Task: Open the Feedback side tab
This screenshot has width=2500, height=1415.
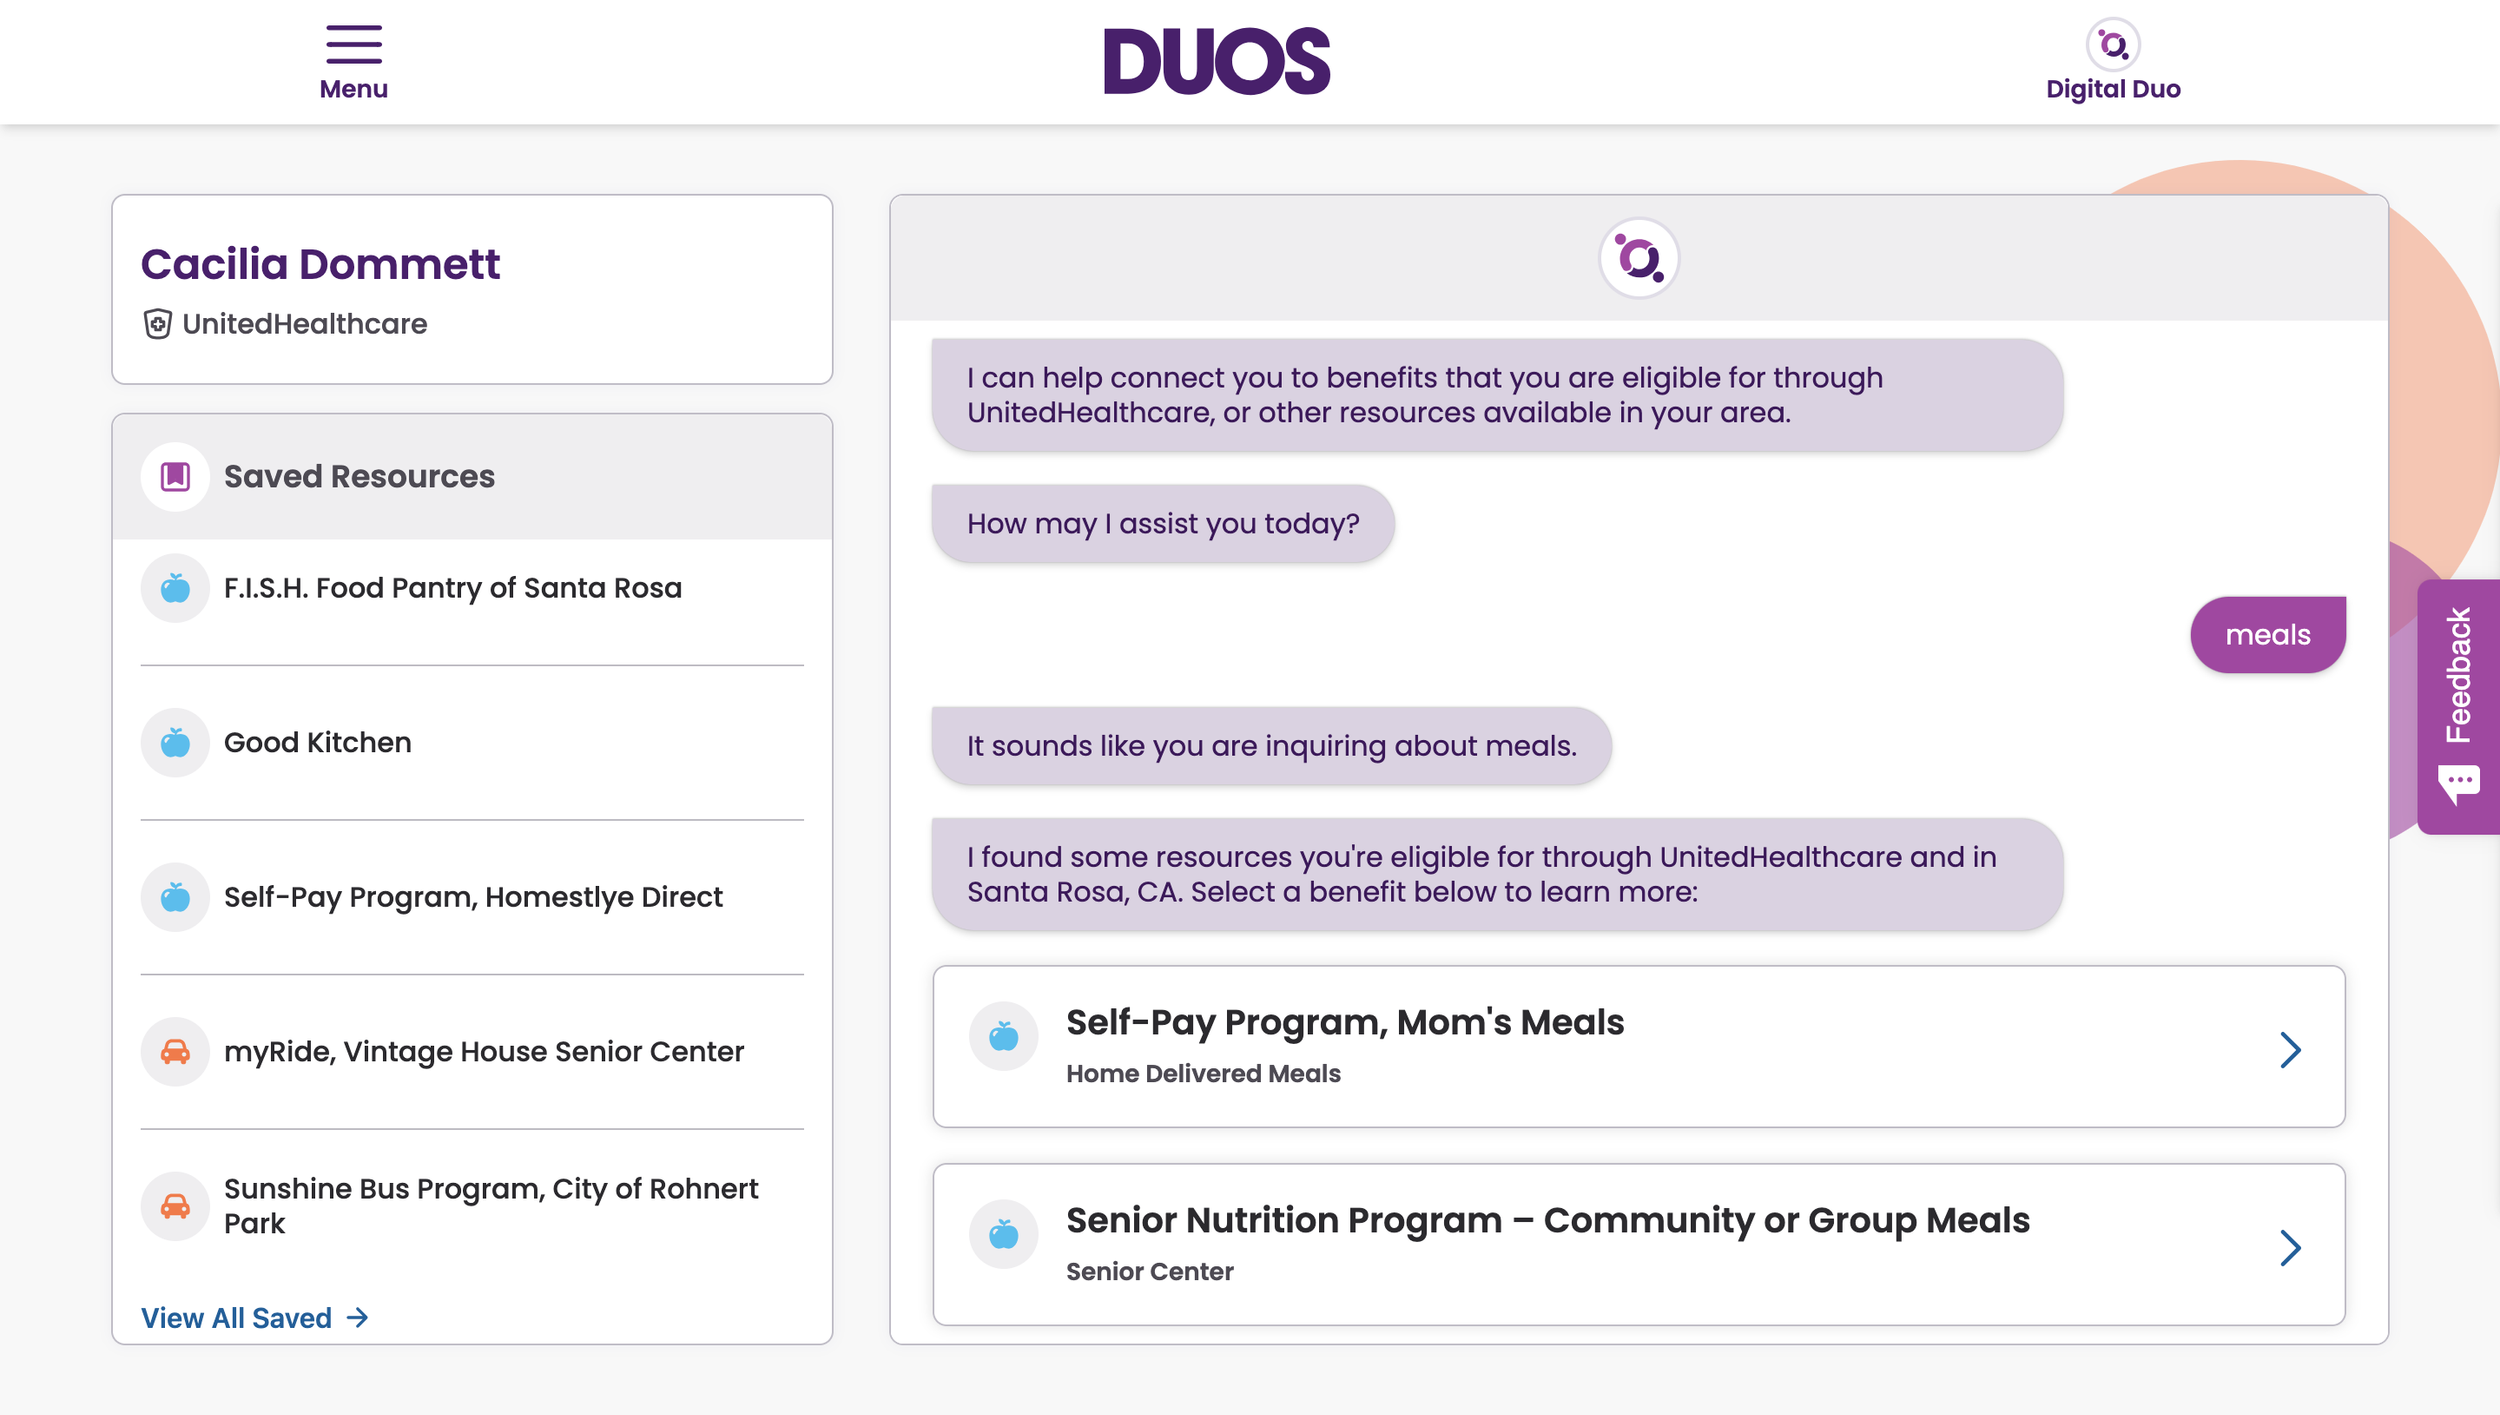Action: [2458, 676]
